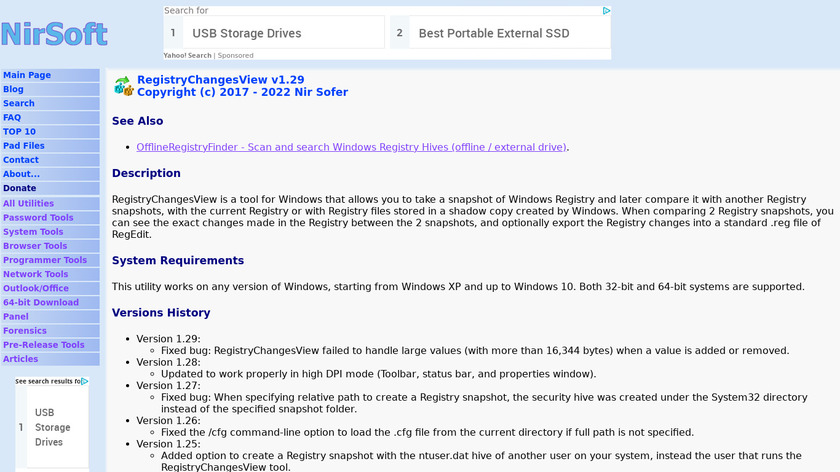Click Copyright (c) 2017 - 2022 Nir Sofer text
Image resolution: width=840 pixels, height=472 pixels.
click(x=243, y=92)
